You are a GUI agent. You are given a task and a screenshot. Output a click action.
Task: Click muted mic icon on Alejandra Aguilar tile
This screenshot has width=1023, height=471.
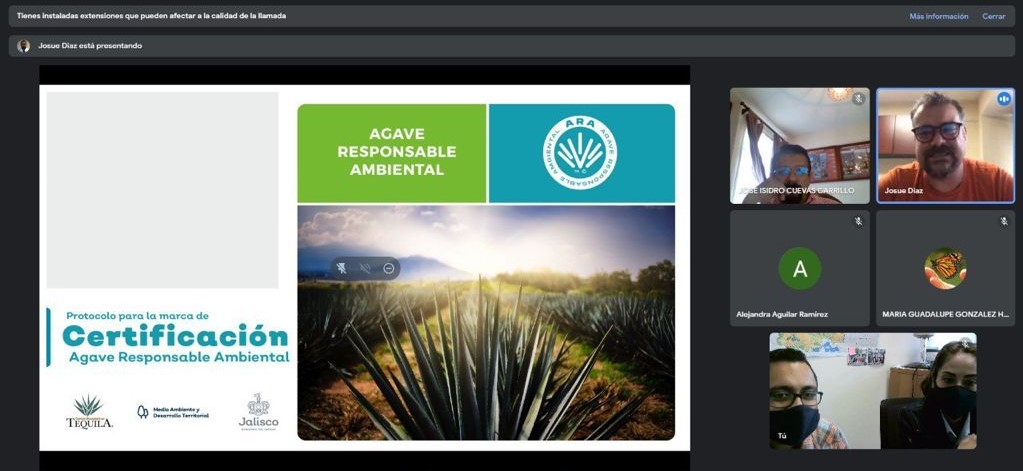pos(859,221)
